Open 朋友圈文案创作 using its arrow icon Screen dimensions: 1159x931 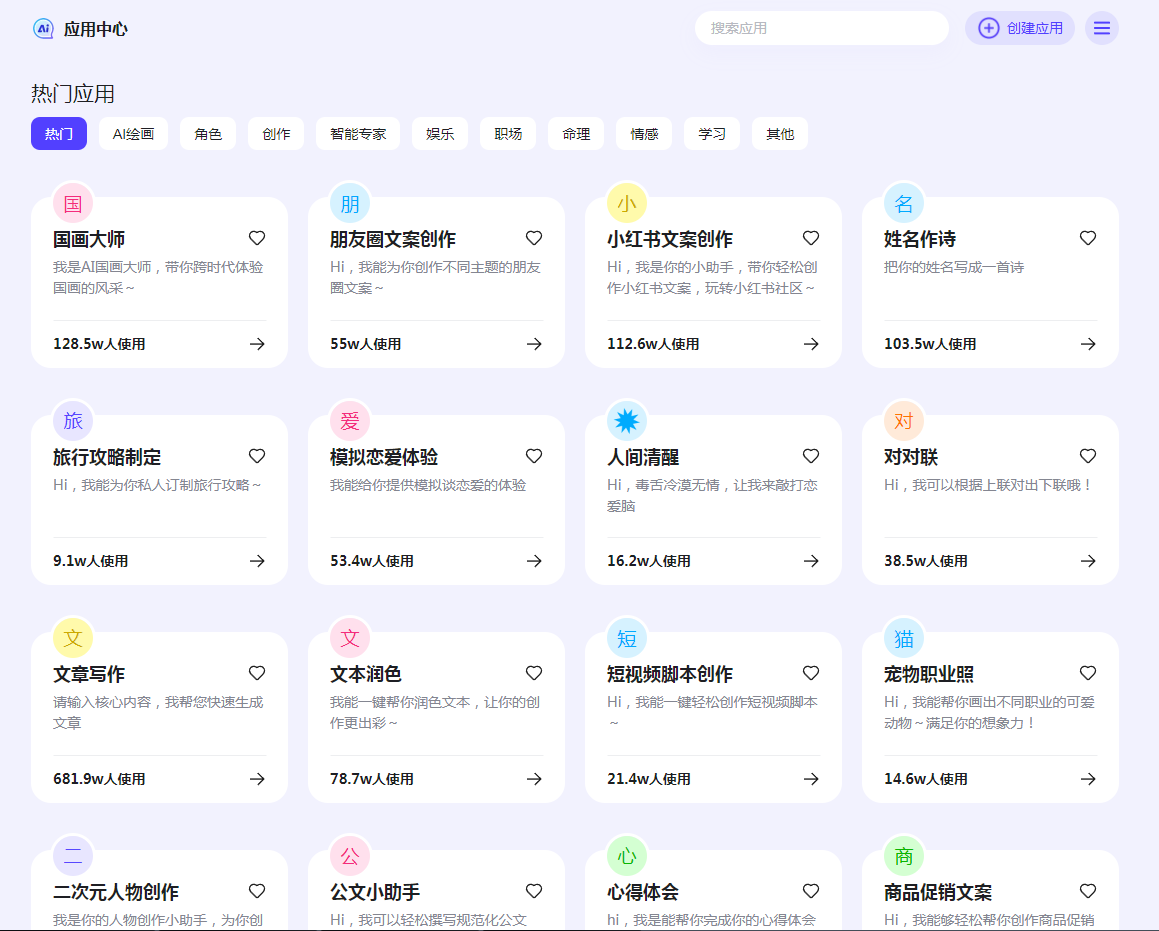[x=534, y=344]
